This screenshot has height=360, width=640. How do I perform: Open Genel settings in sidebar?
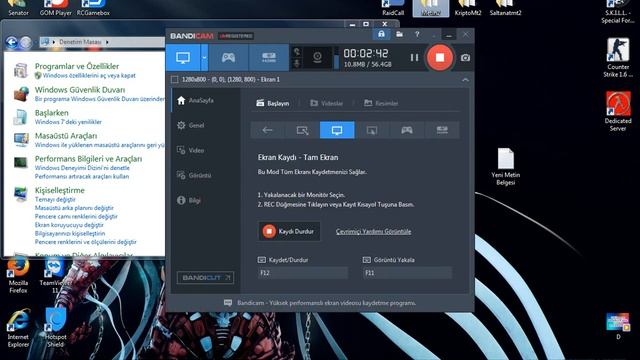(190, 125)
